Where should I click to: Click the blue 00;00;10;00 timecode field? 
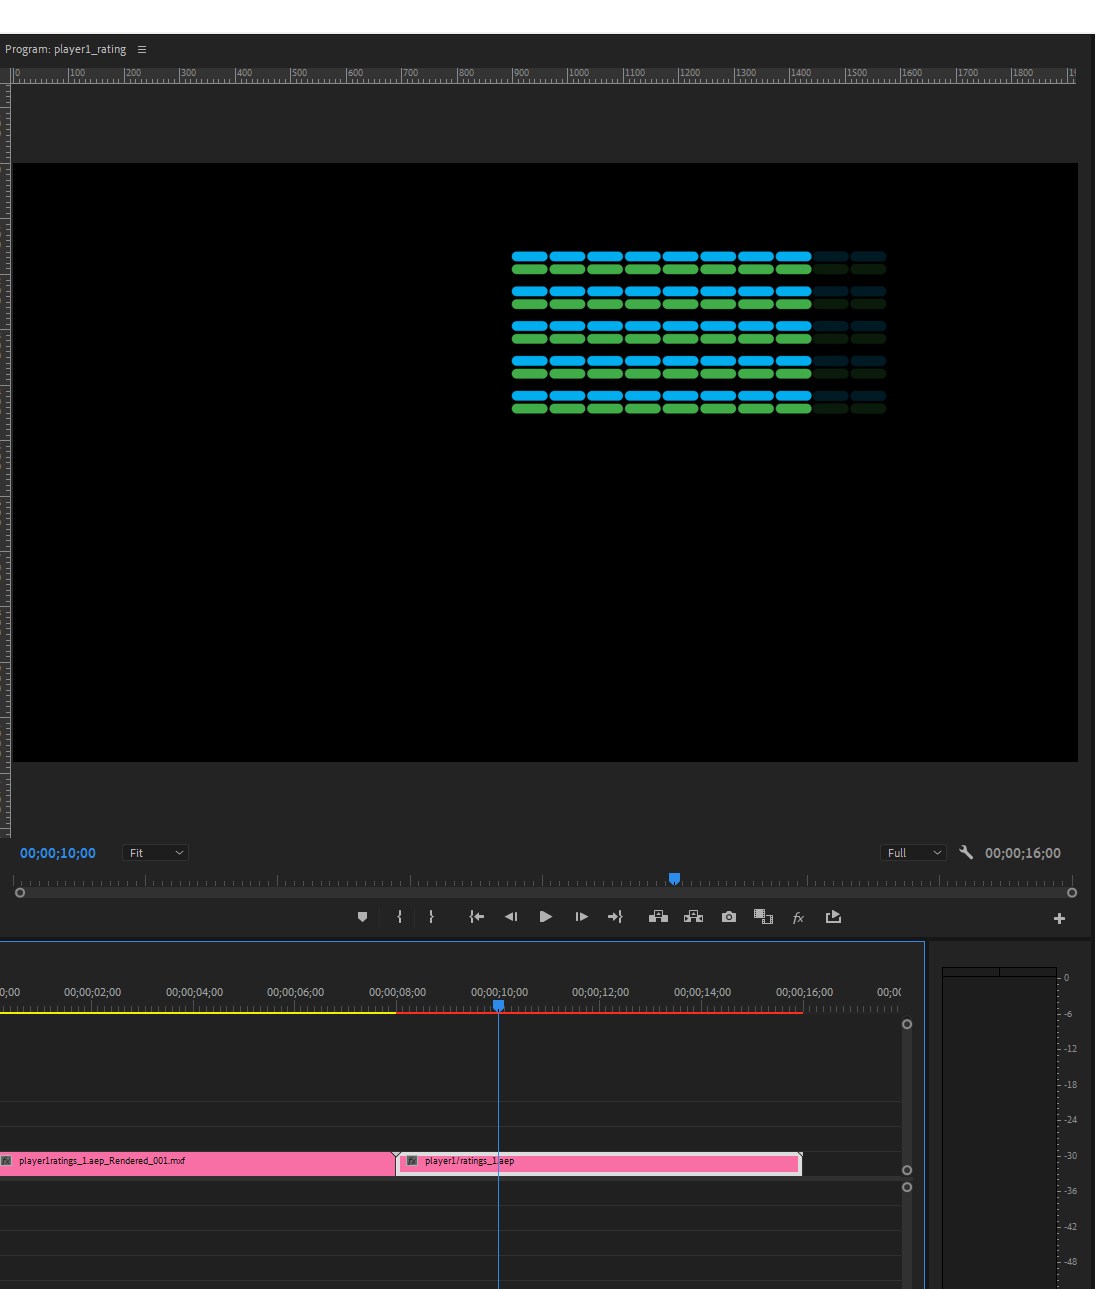point(57,852)
